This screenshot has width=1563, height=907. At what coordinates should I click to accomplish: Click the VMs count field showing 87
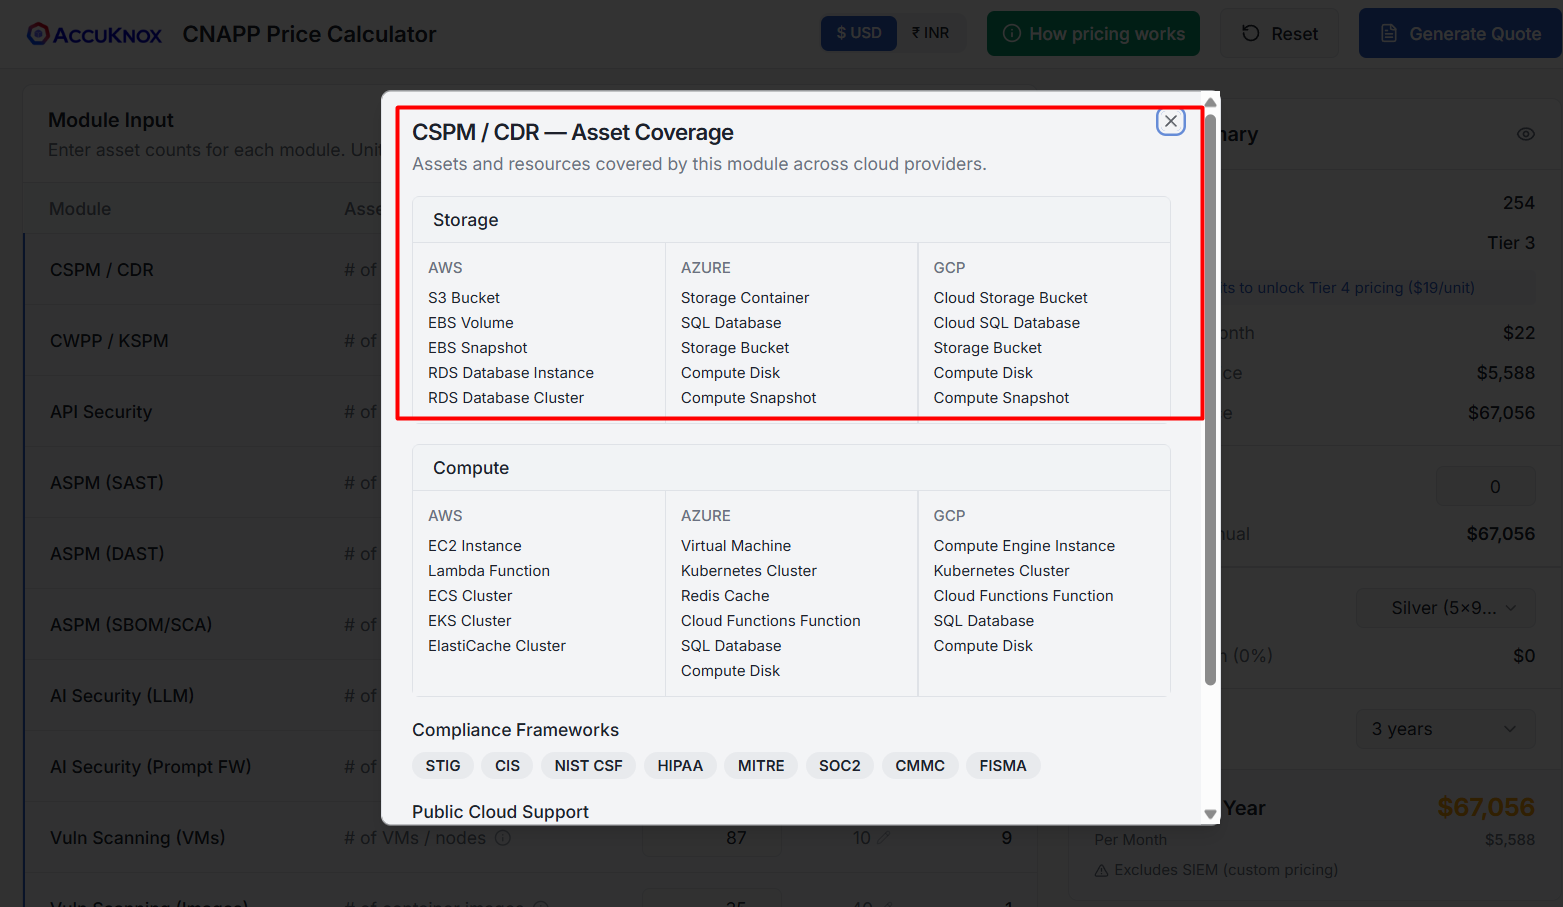coord(712,838)
